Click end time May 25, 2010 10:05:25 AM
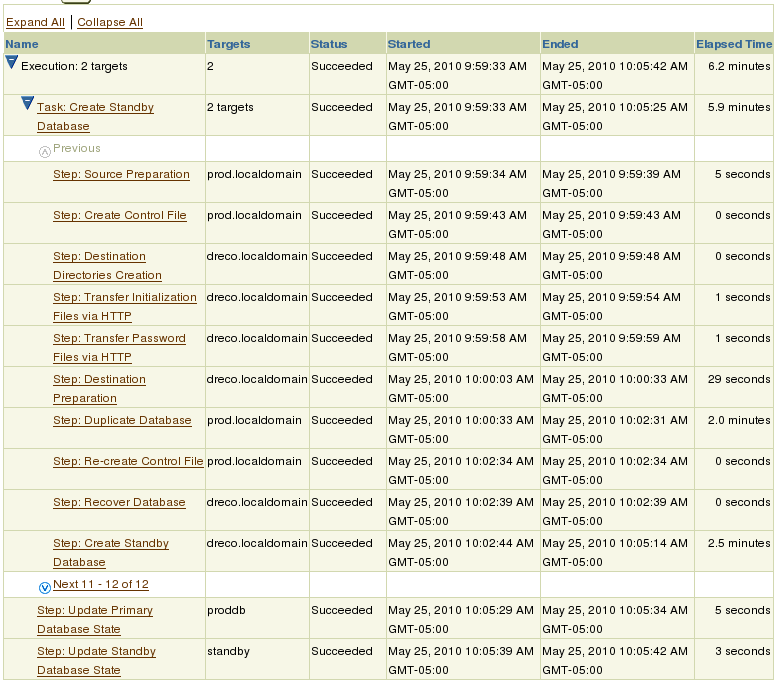The image size is (781, 692). coord(615,117)
